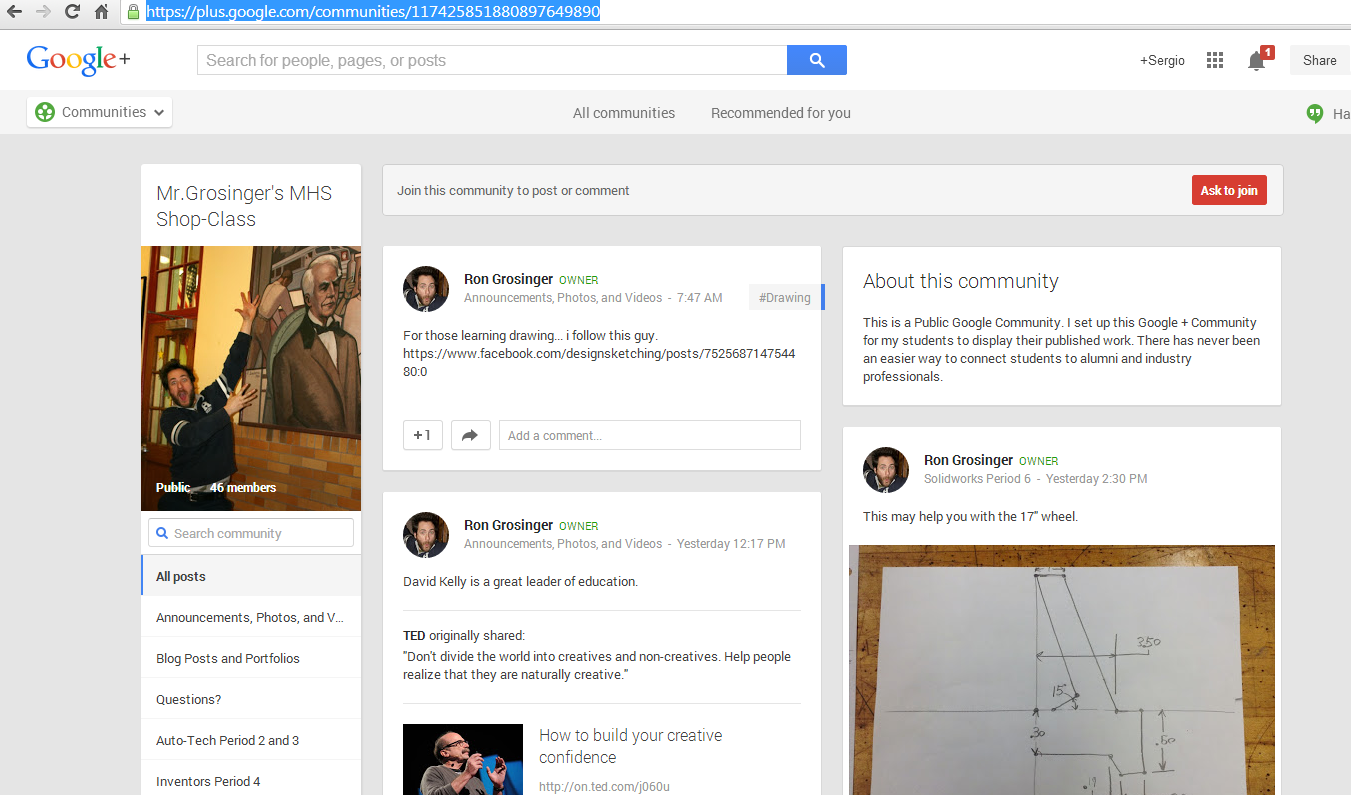Switch to Recommended for you tab
This screenshot has width=1351, height=795.
pyautogui.click(x=781, y=113)
